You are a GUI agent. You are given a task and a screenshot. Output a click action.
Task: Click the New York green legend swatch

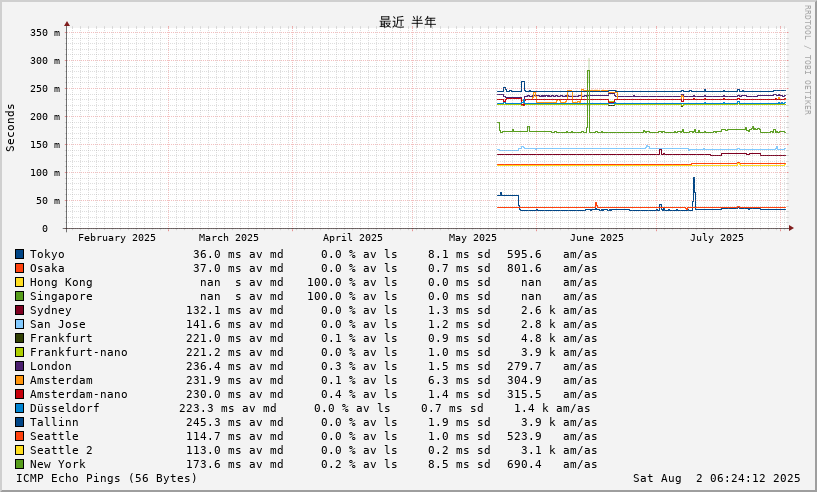19,464
